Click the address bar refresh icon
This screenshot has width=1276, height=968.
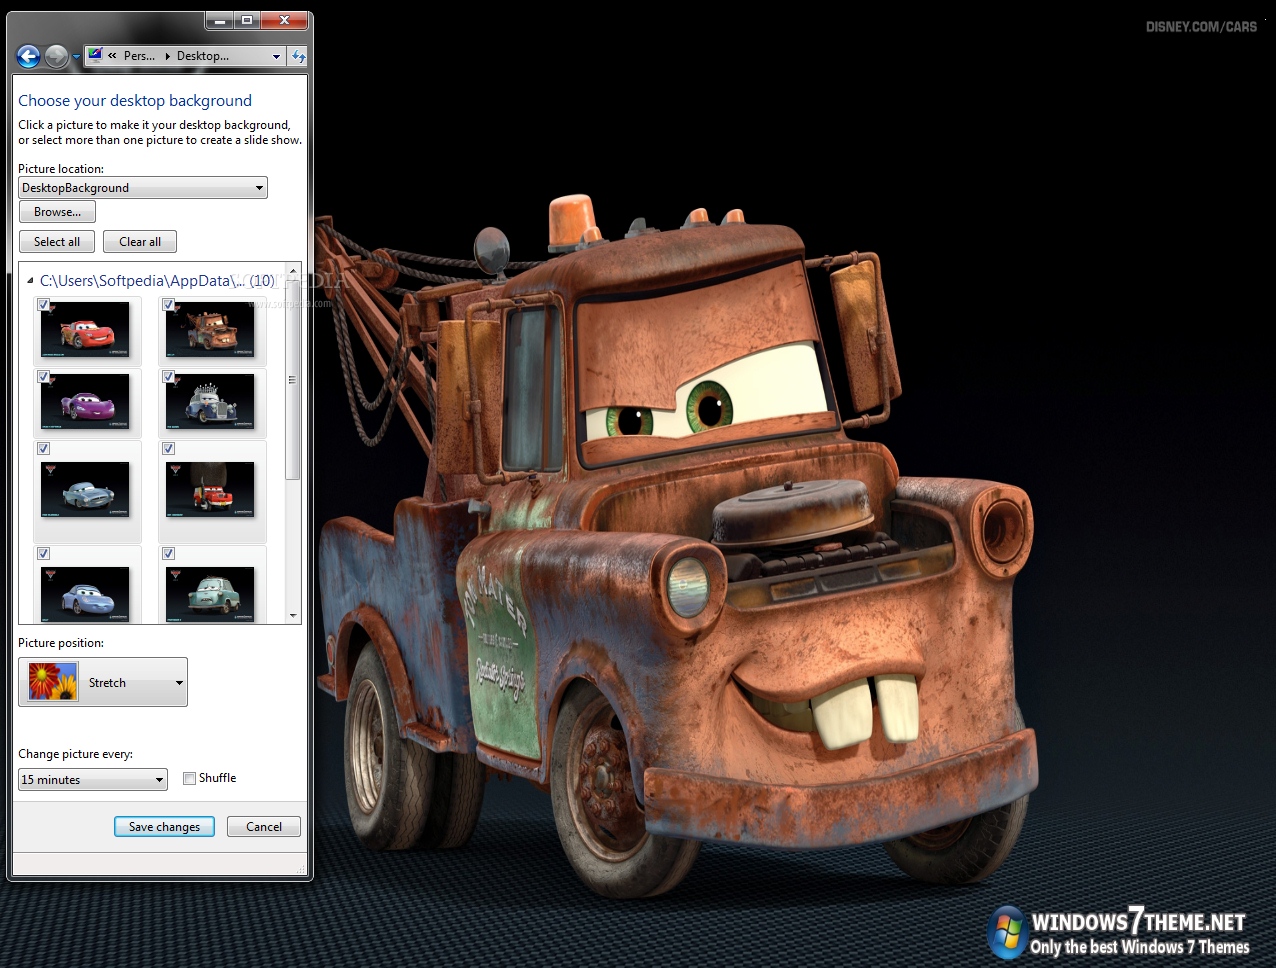point(298,56)
